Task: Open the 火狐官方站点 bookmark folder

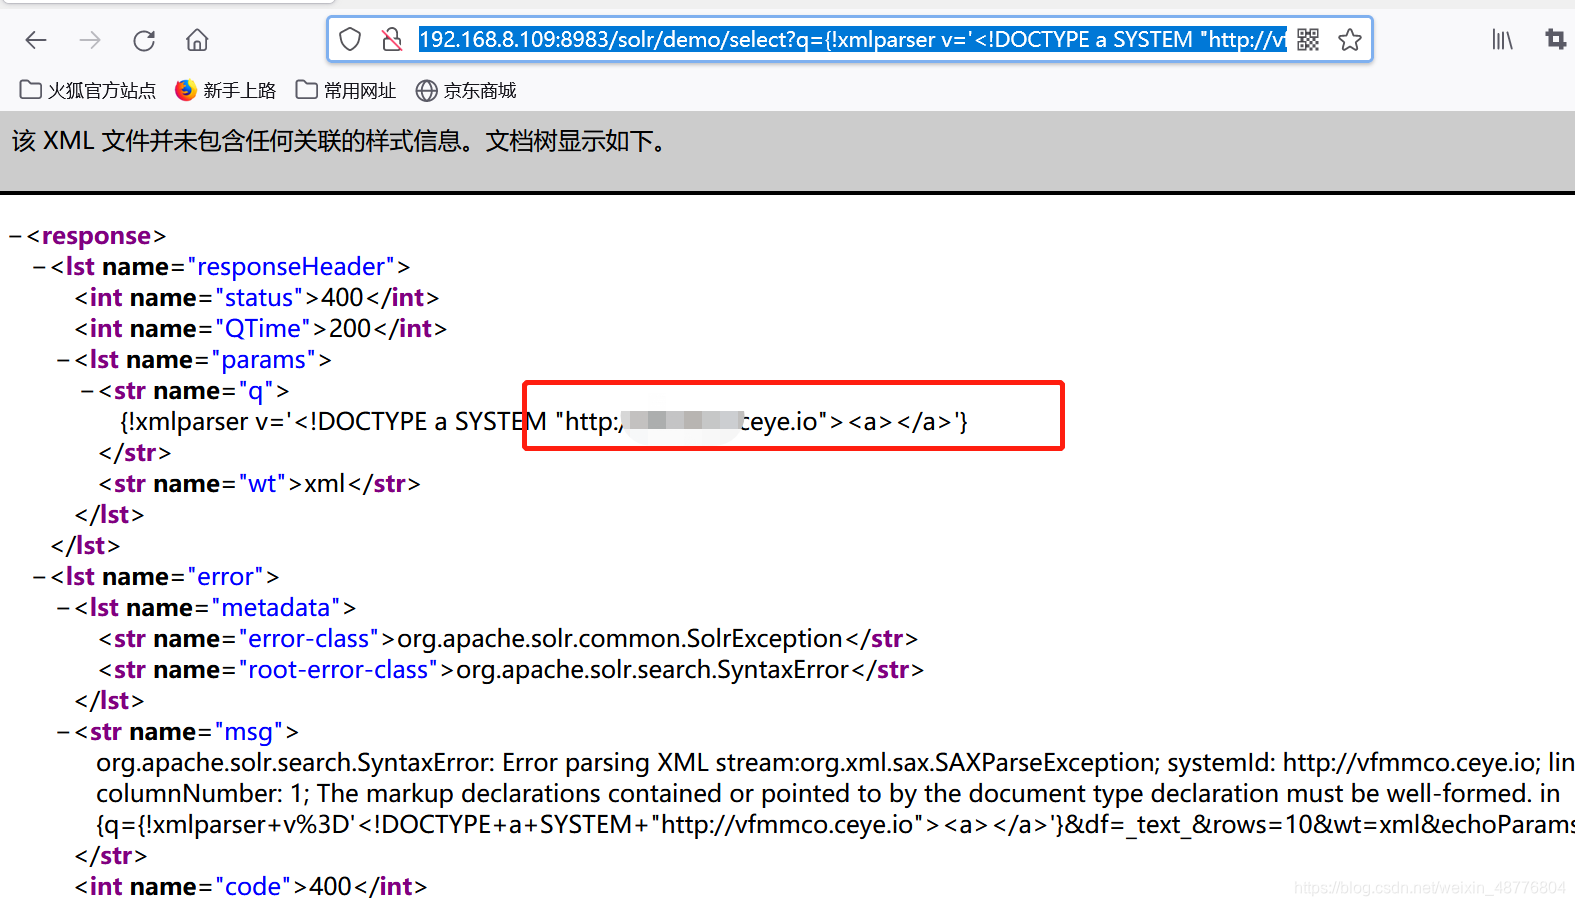Action: click(x=88, y=91)
